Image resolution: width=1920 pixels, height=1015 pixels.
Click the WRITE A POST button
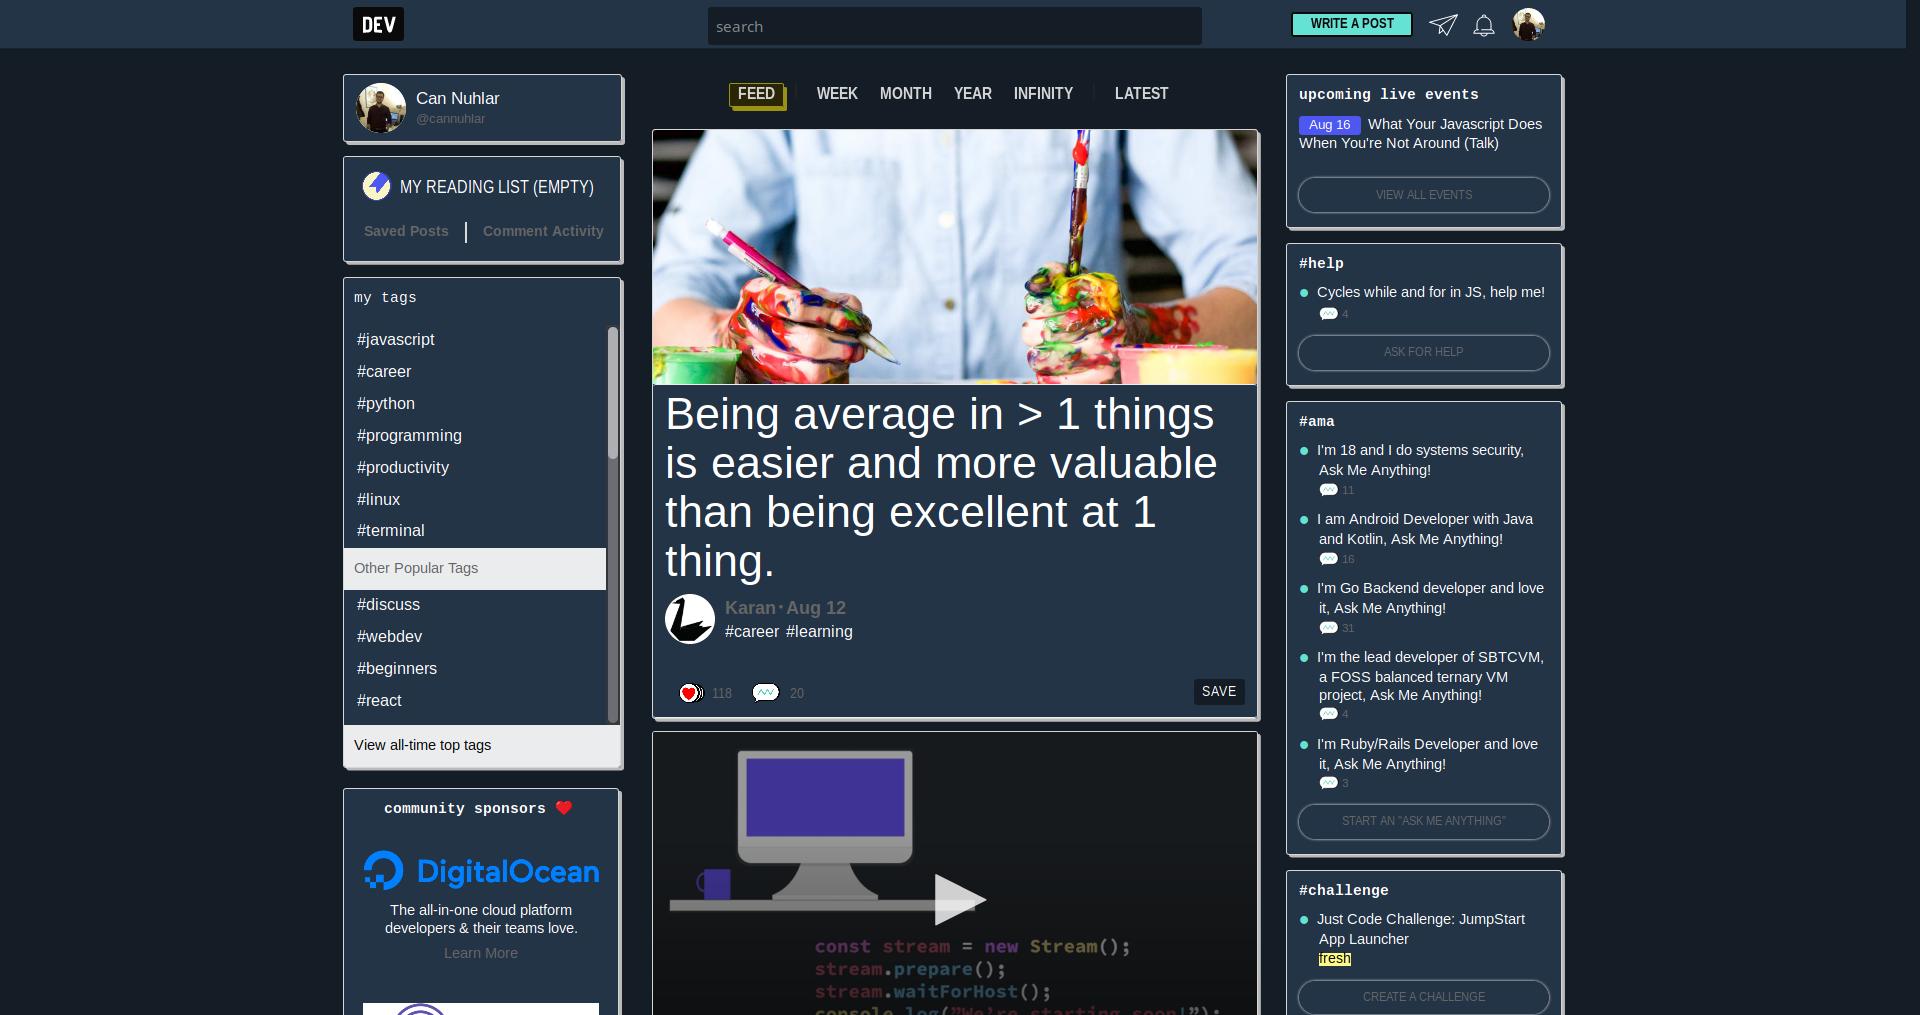coord(1351,23)
